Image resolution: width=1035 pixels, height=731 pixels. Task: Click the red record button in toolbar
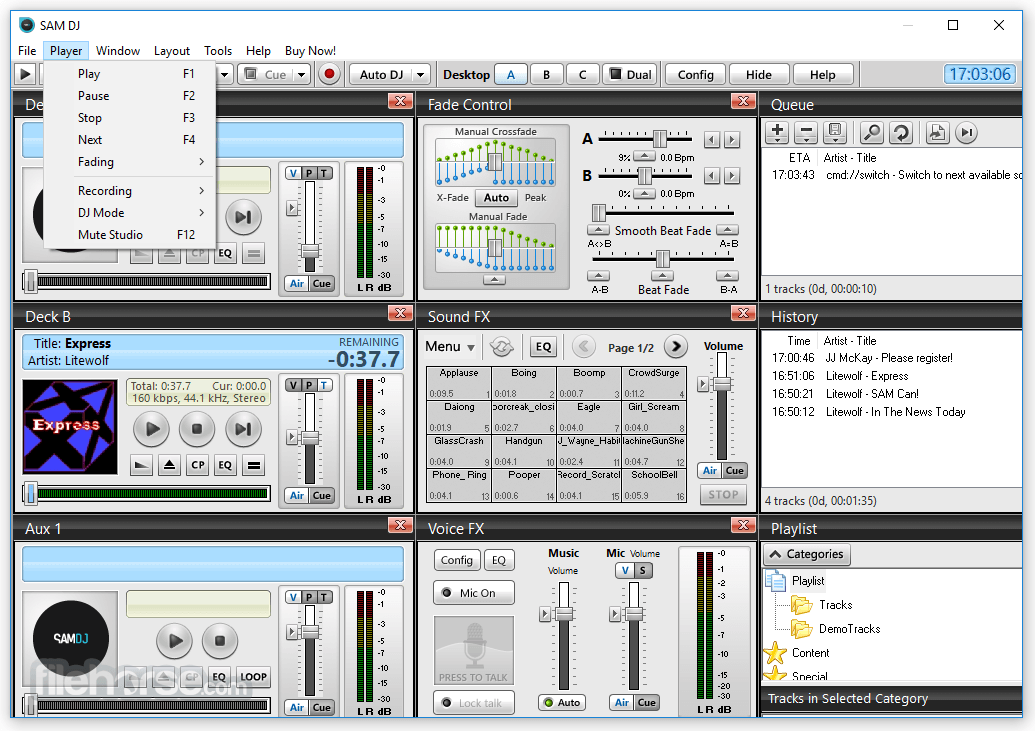(329, 74)
